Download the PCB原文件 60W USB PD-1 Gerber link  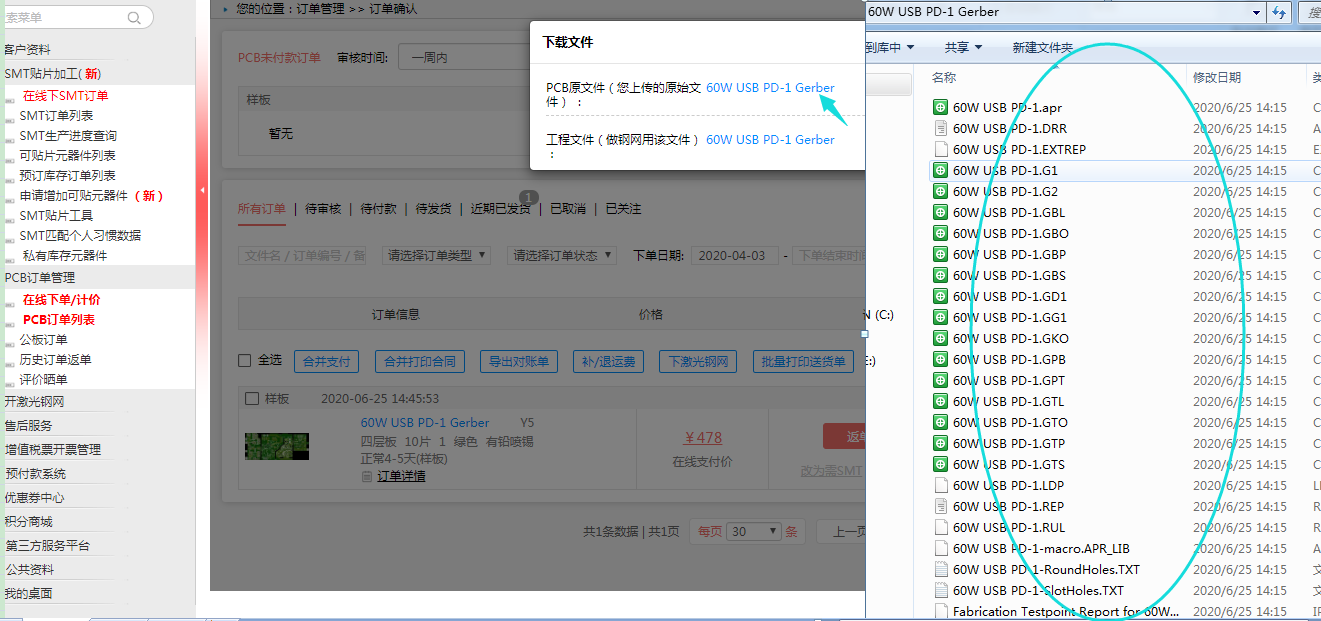770,88
